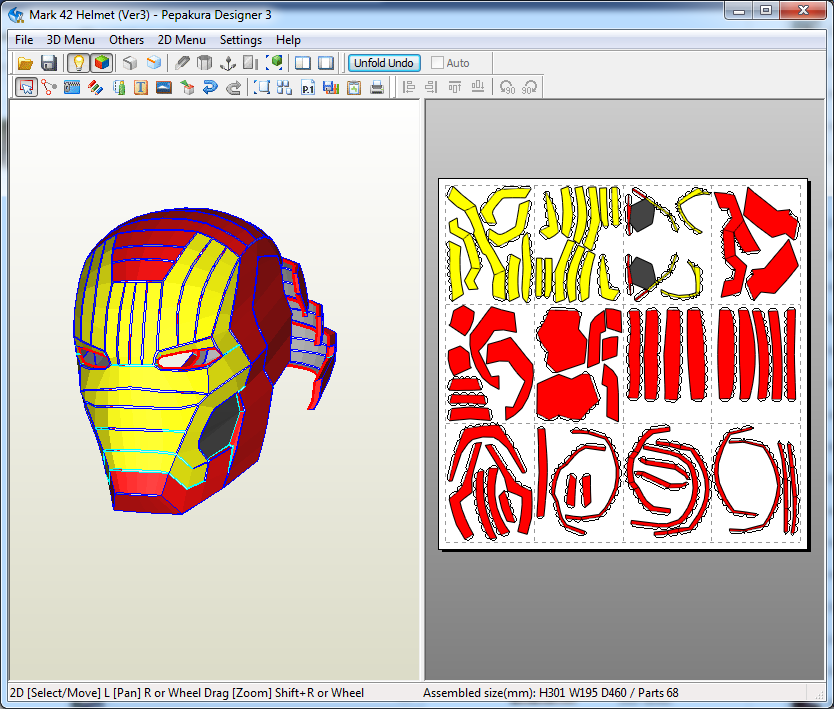Click the gray cube icon in the toolbar

point(130,63)
